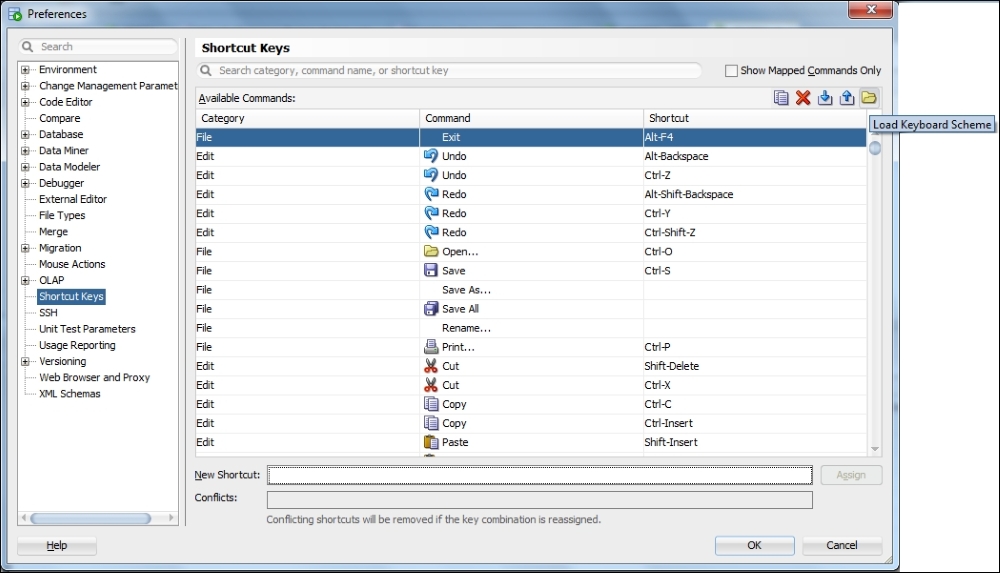This screenshot has height=573, width=1000.
Task: Click the Preferences window title icon
Action: click(15, 13)
